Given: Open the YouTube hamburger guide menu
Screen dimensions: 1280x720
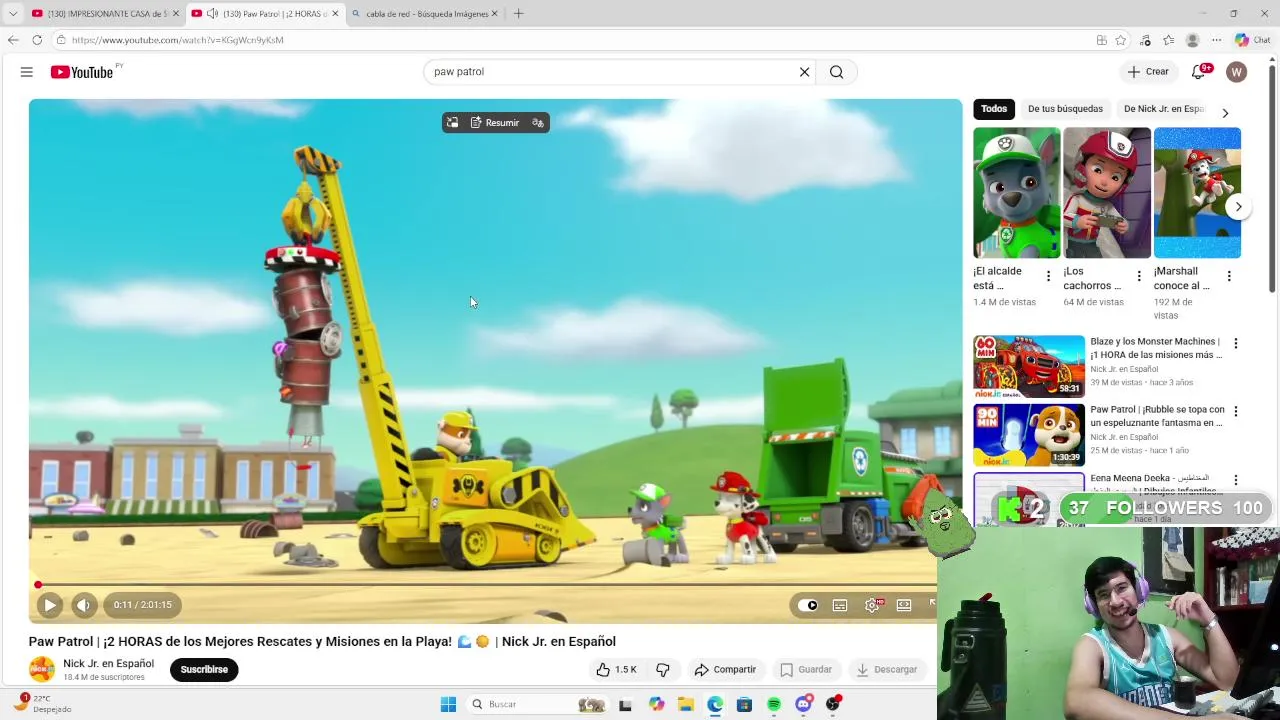Looking at the screenshot, I should click(27, 72).
